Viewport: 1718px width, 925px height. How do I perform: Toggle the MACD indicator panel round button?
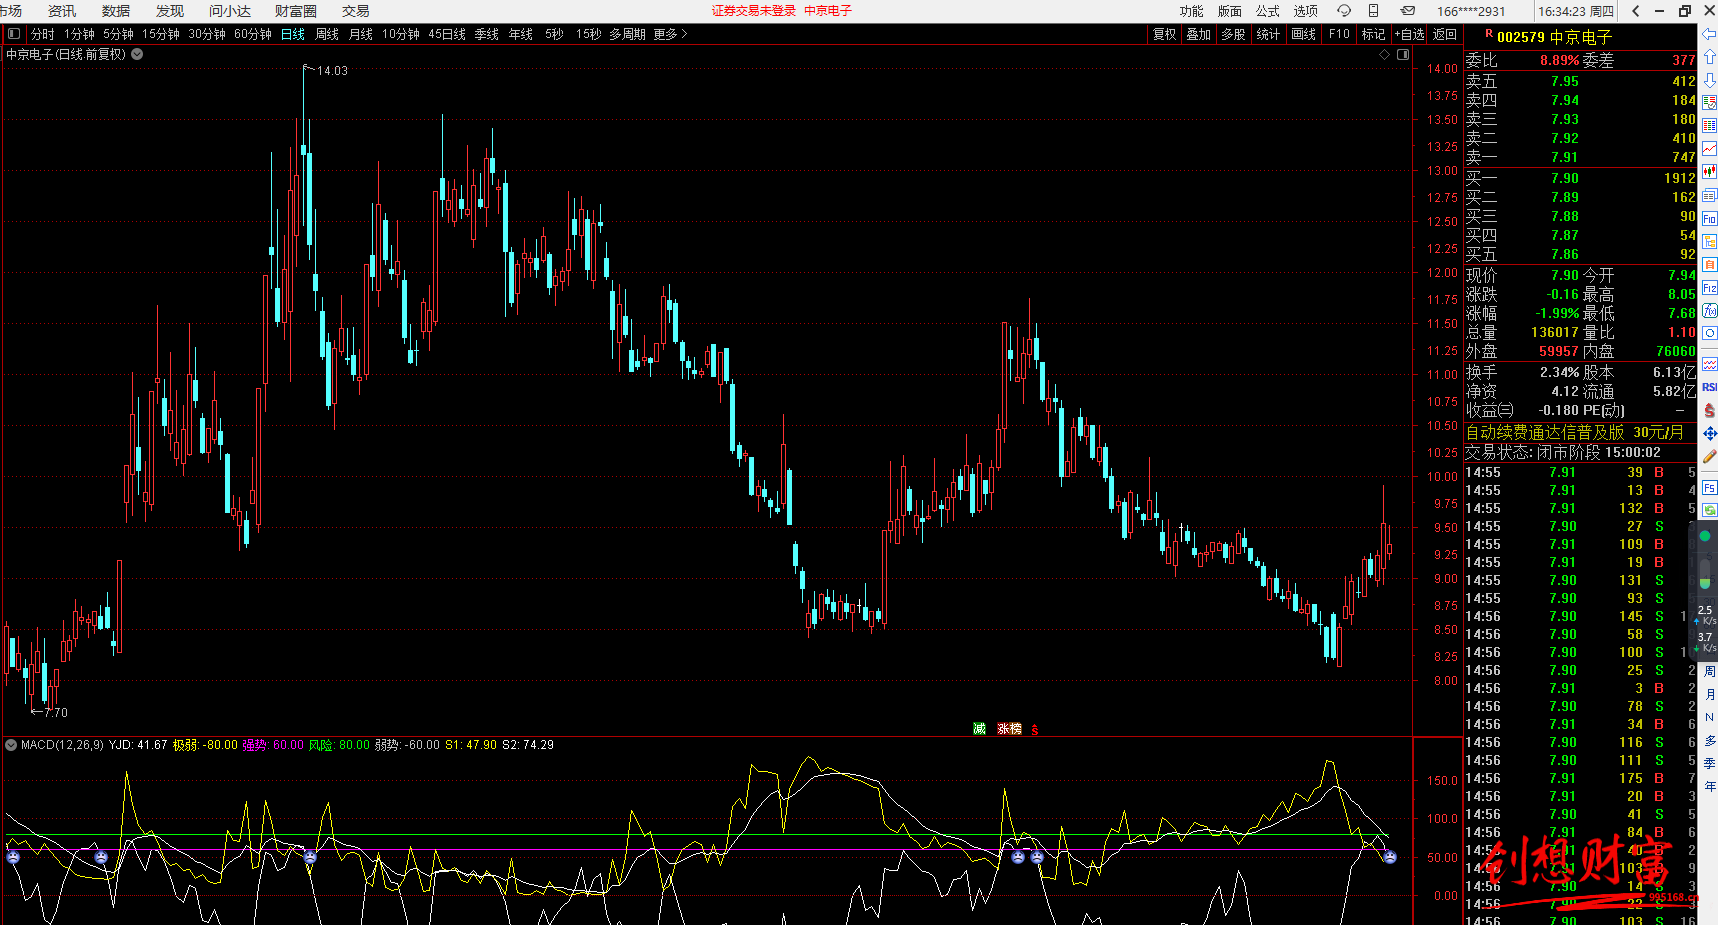pyautogui.click(x=11, y=745)
